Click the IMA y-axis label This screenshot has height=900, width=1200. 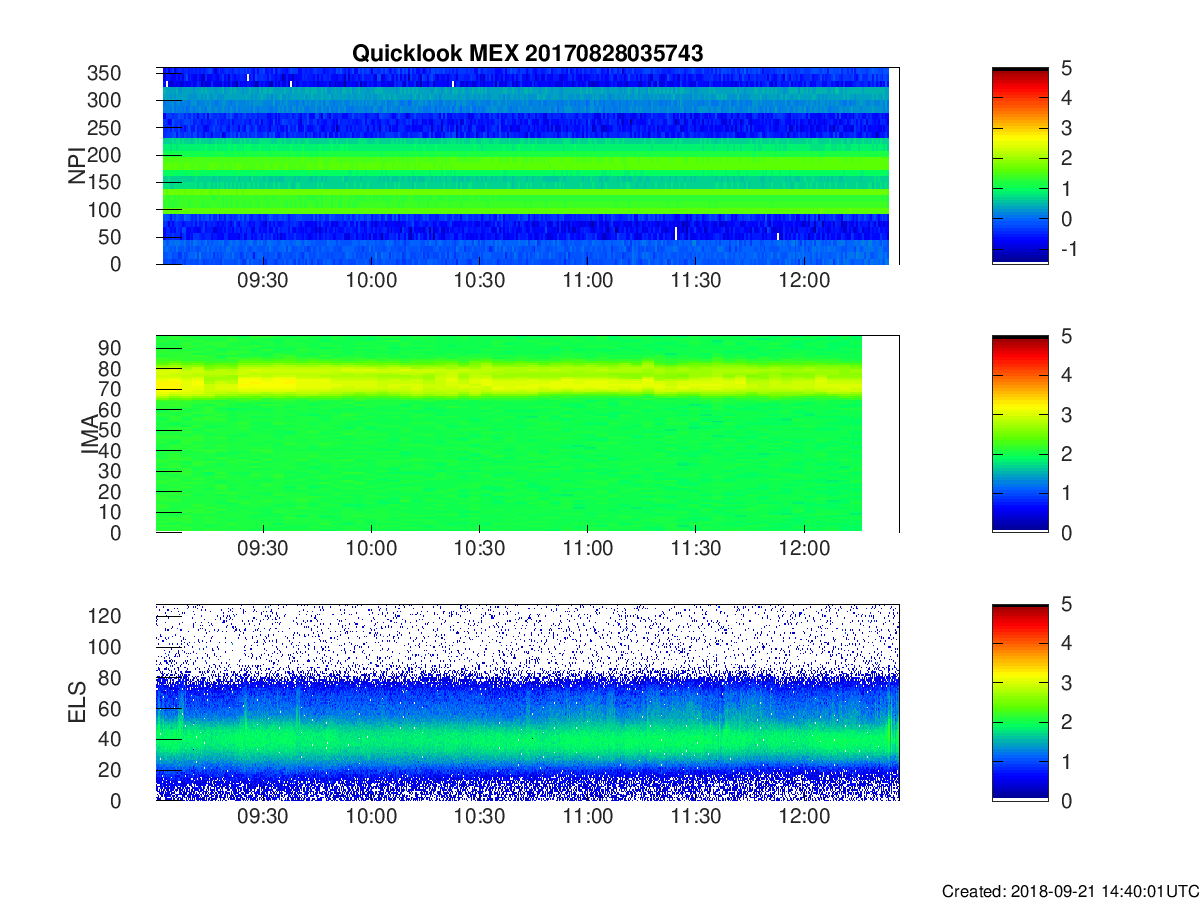pos(90,435)
